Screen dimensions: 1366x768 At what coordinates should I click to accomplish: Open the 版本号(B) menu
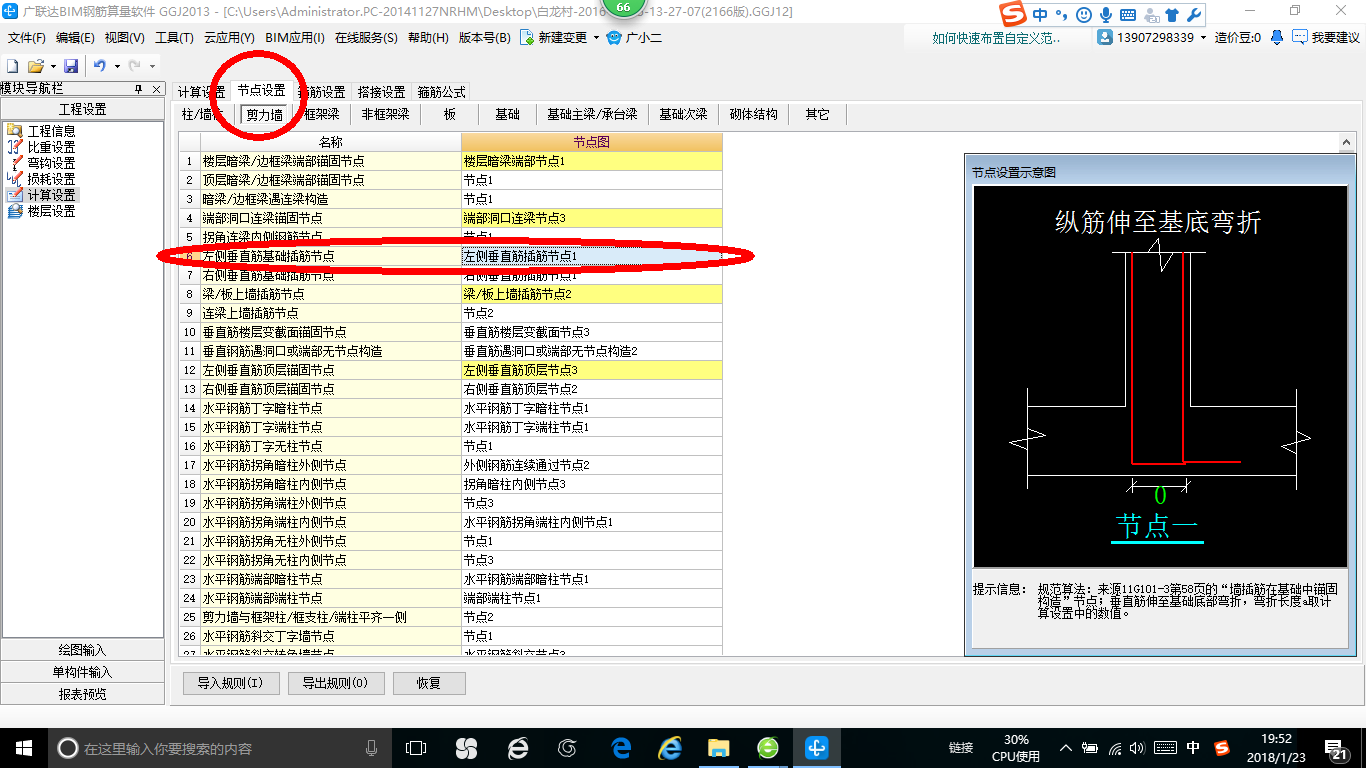(484, 38)
